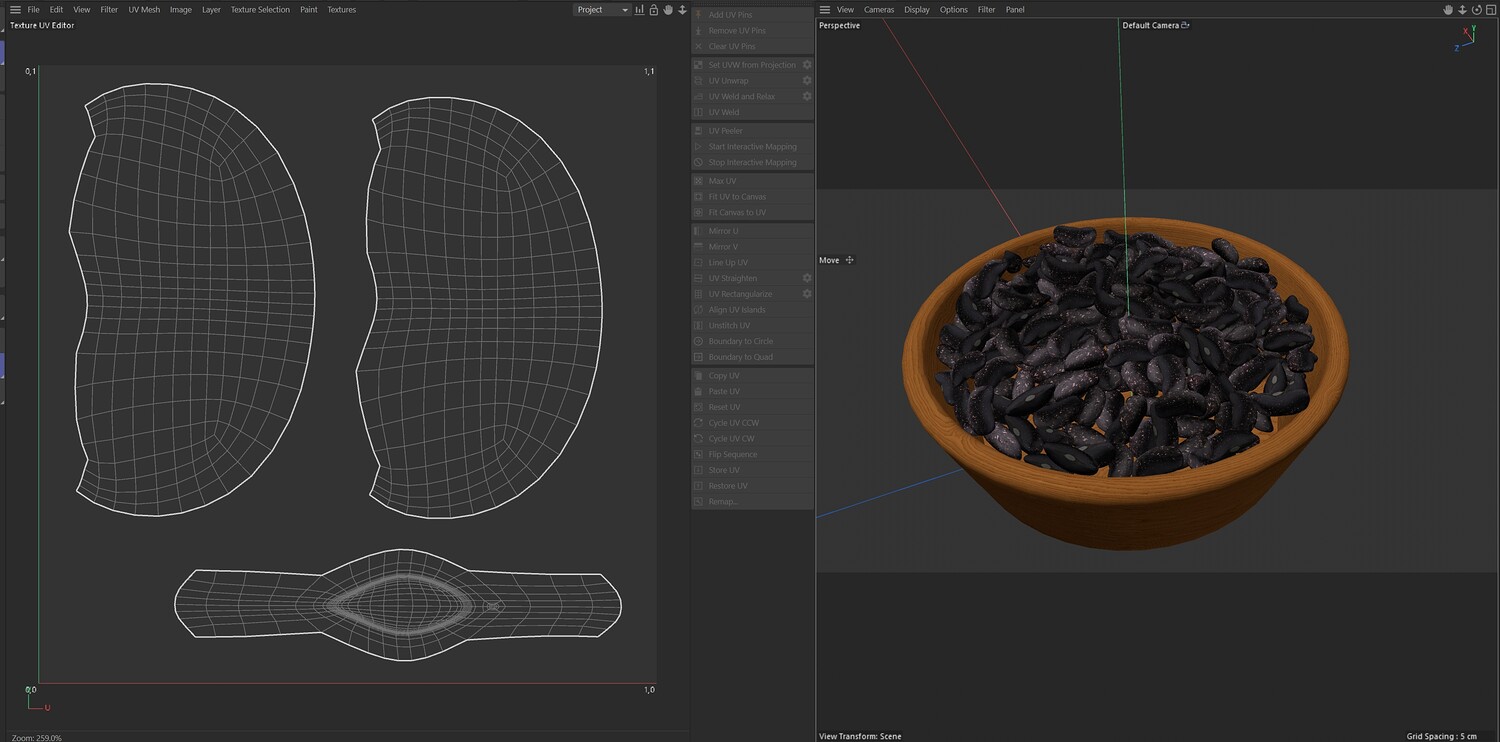Click the lock icon in UV editor header
The width and height of the screenshot is (1500, 742).
click(654, 10)
